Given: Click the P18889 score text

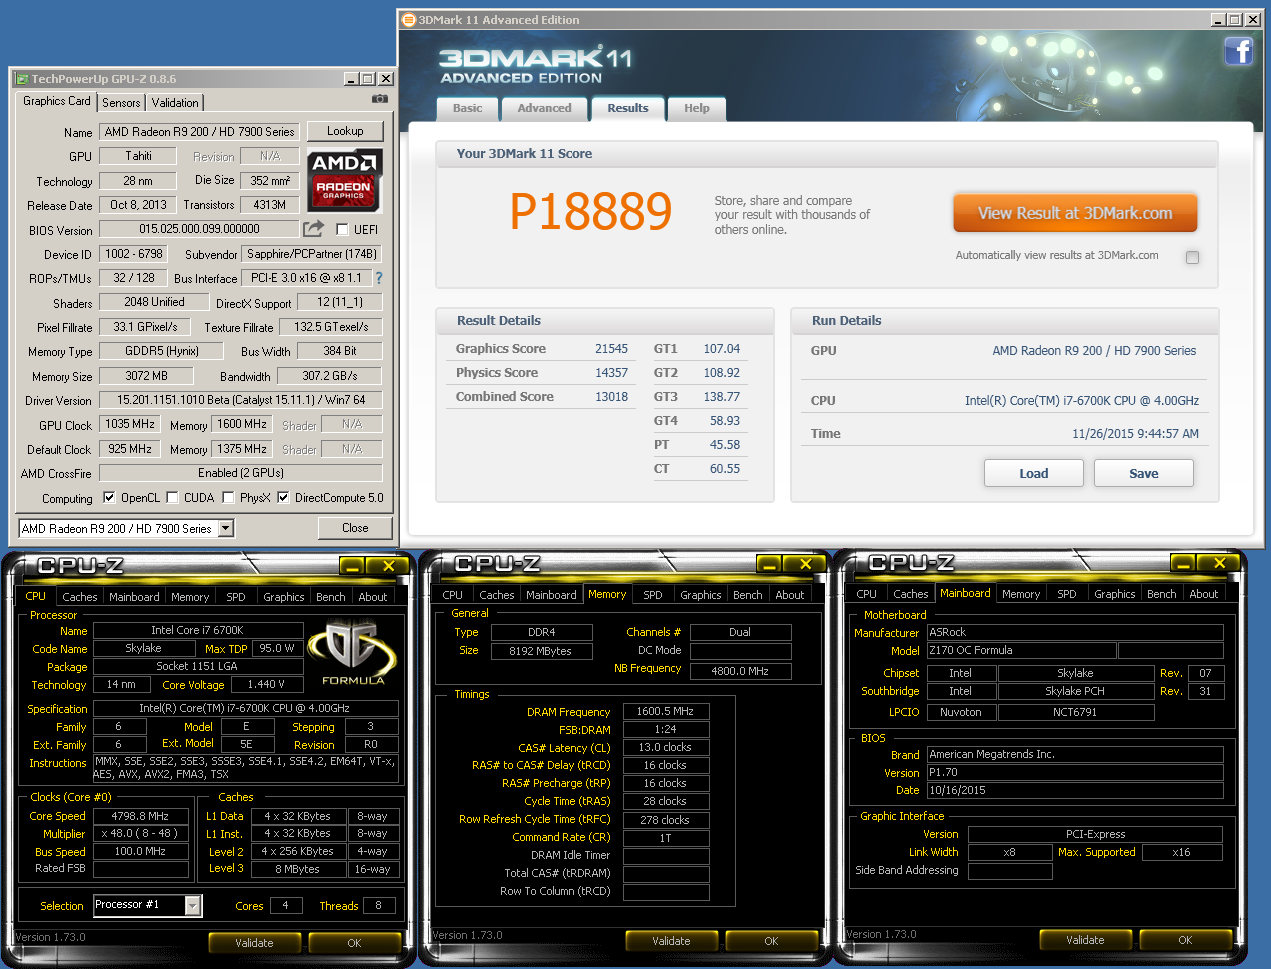Looking at the screenshot, I should (591, 211).
